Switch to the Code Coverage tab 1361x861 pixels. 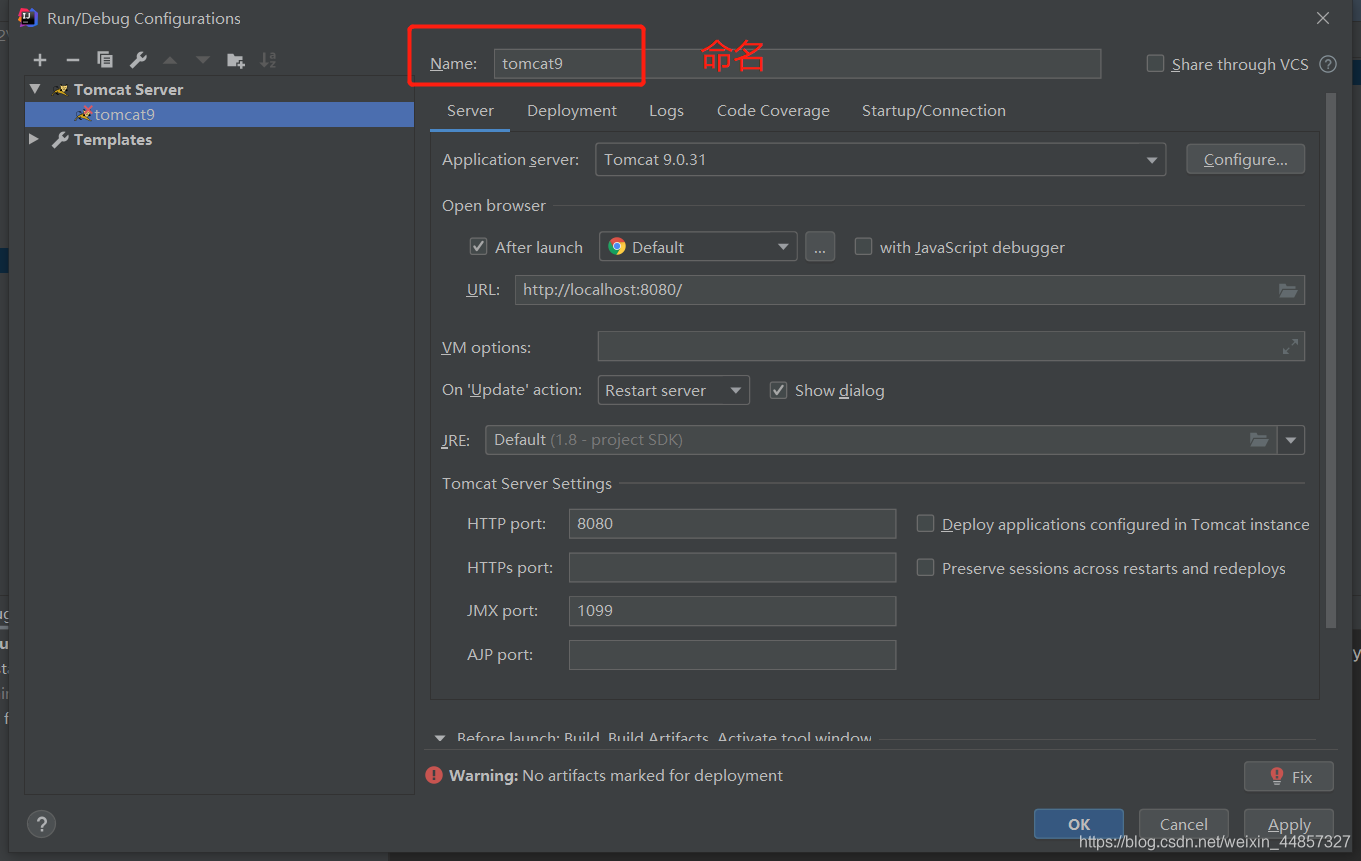pyautogui.click(x=773, y=111)
